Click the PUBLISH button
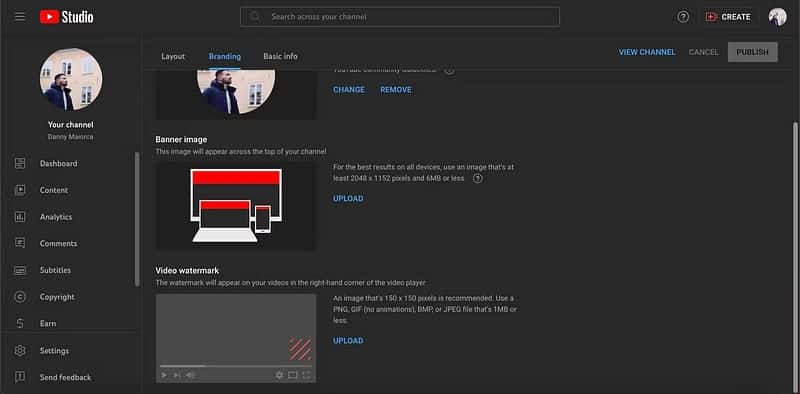Image resolution: width=800 pixels, height=394 pixels. (x=753, y=52)
